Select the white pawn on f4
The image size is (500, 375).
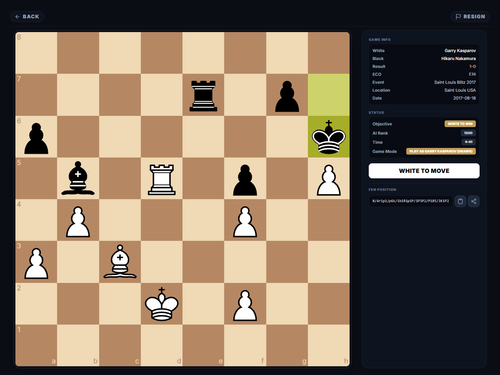coord(245,221)
